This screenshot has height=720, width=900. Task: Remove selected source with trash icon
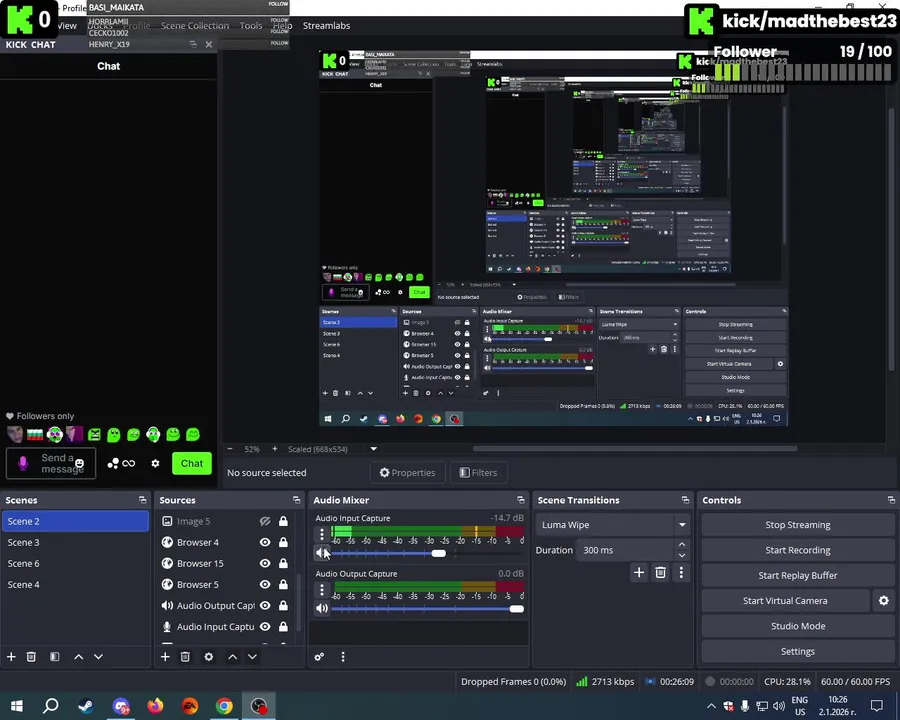185,656
